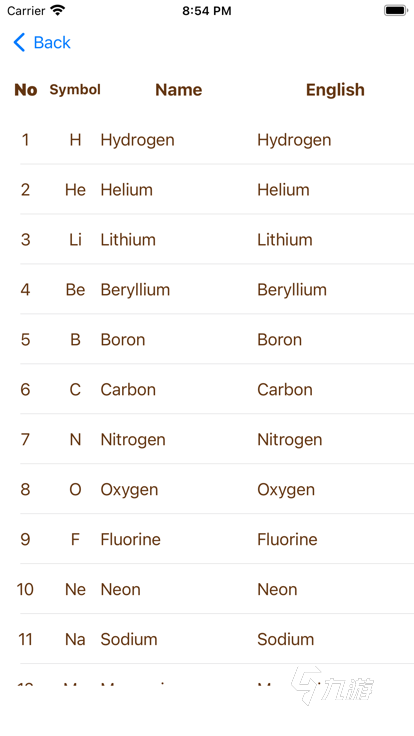Screen dimensions: 414x736
Task: Tap the Nitrogen row
Action: click(x=207, y=439)
